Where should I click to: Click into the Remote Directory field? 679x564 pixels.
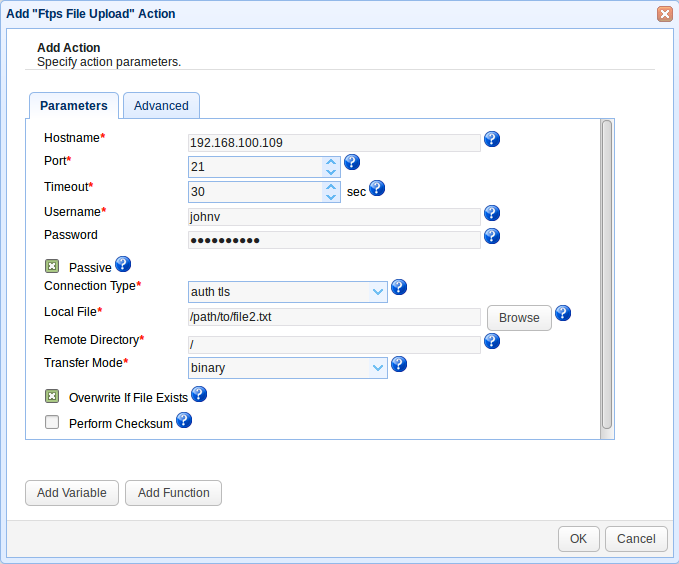click(x=334, y=344)
